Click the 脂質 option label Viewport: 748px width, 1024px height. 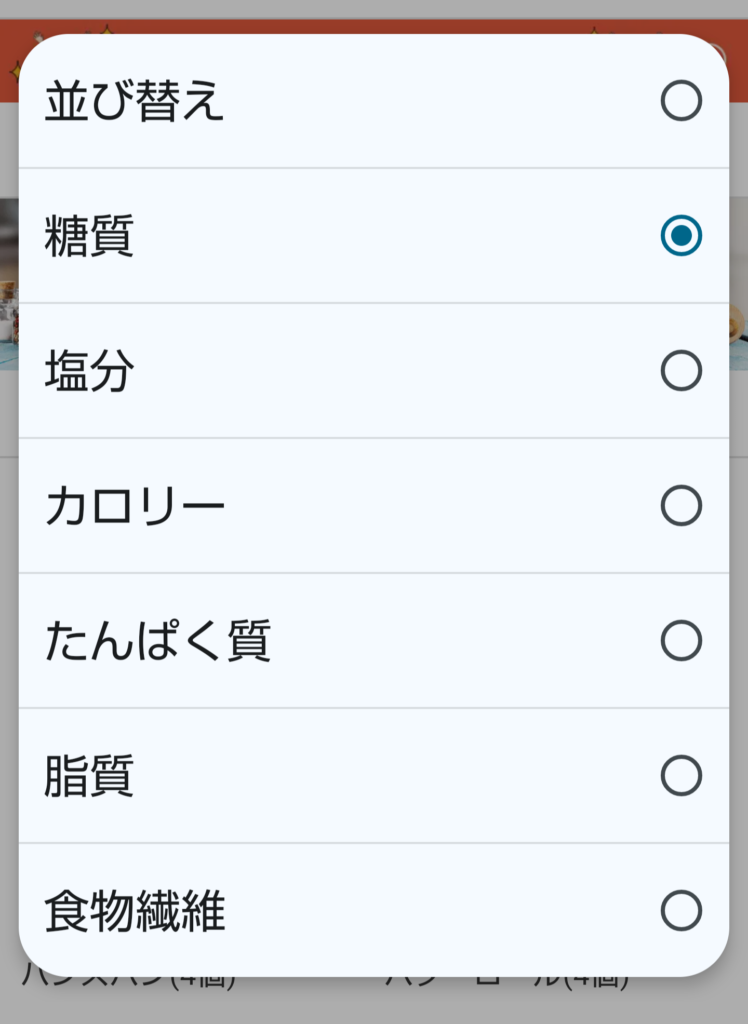tap(89, 777)
